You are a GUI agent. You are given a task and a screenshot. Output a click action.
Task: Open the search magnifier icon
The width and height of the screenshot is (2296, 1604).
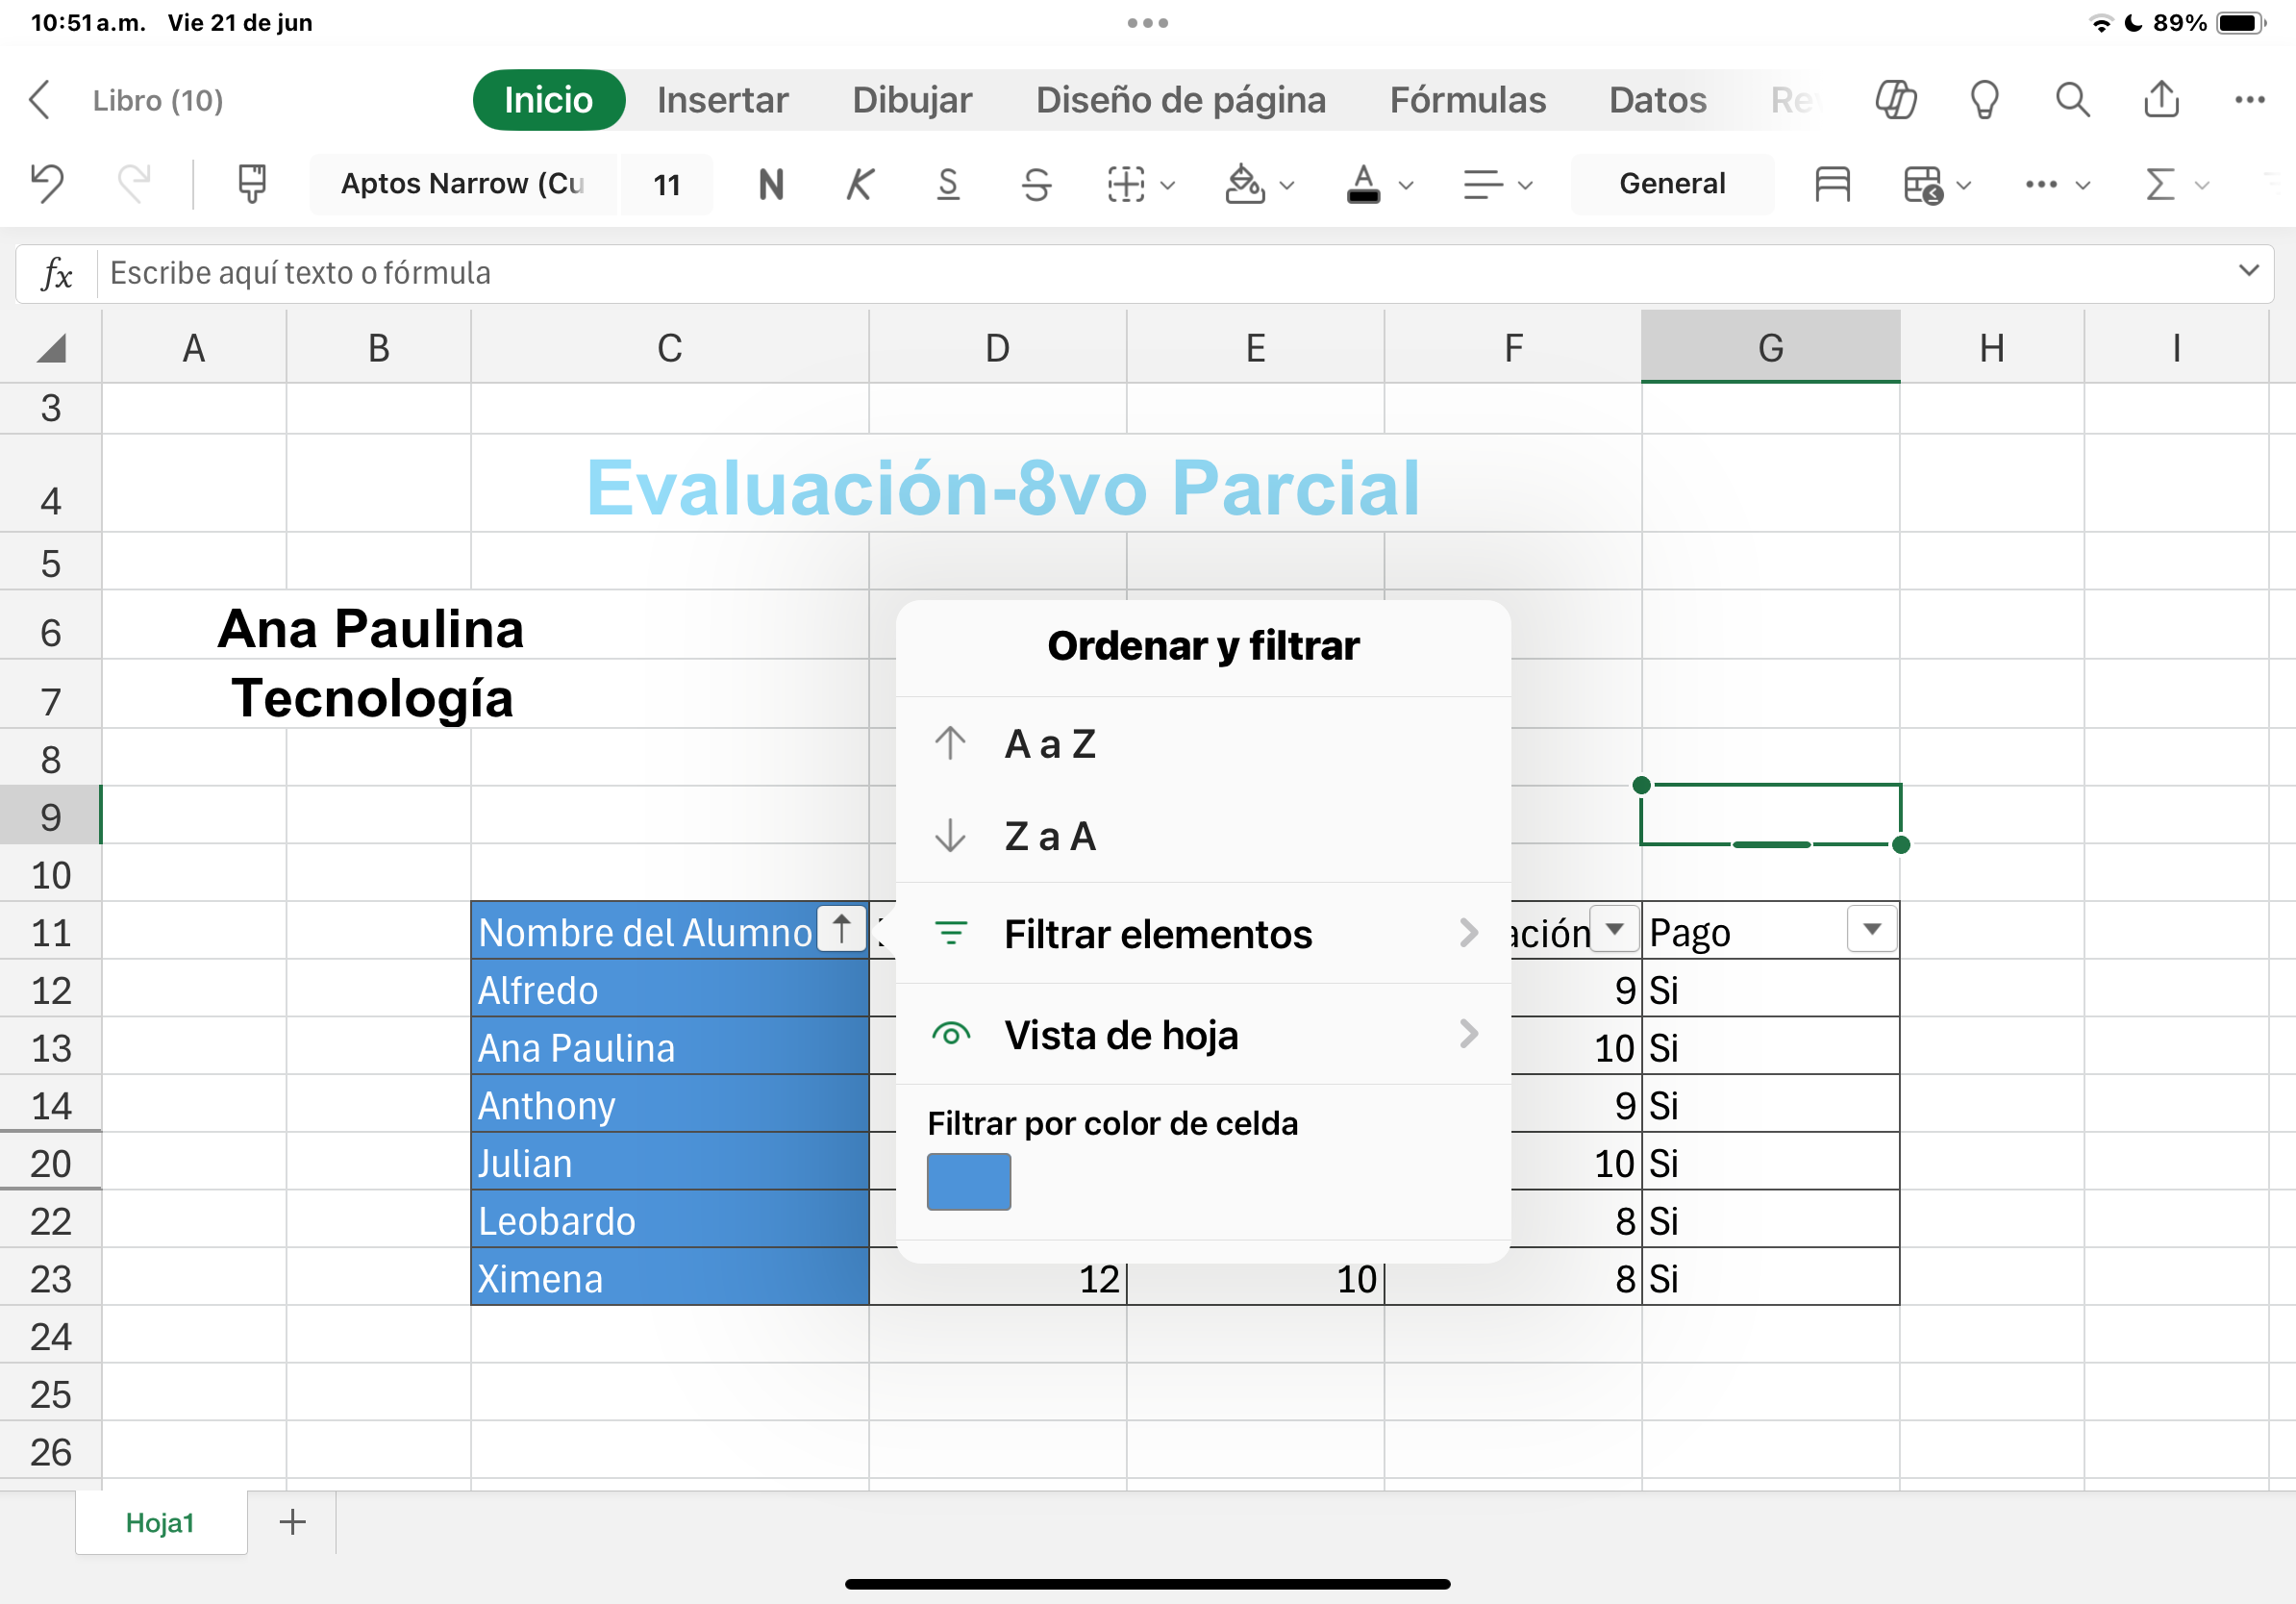pyautogui.click(x=2072, y=100)
